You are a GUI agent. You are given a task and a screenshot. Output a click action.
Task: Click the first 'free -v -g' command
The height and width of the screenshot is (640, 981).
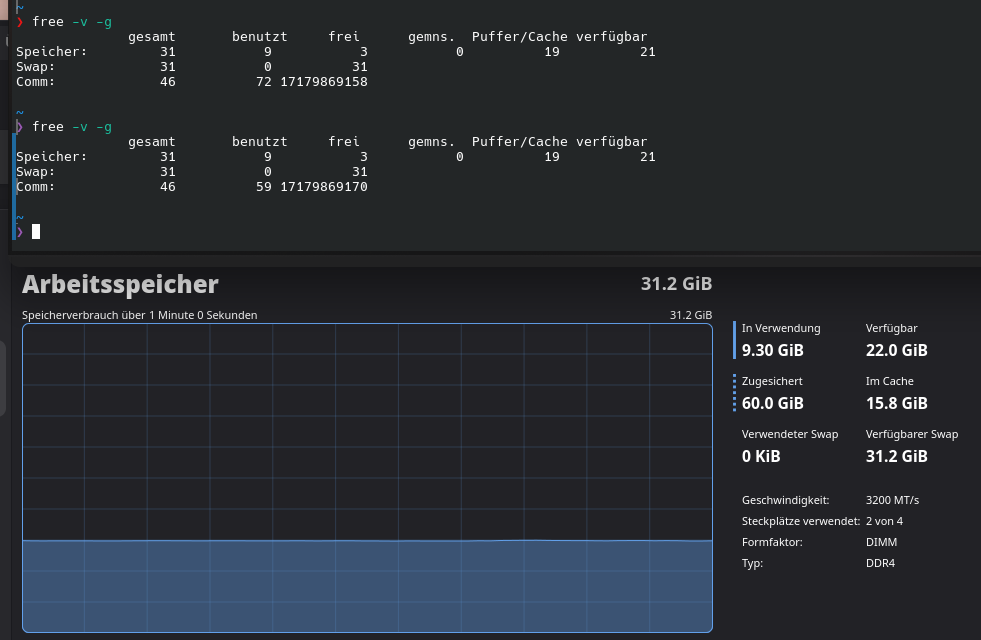pyautogui.click(x=72, y=22)
